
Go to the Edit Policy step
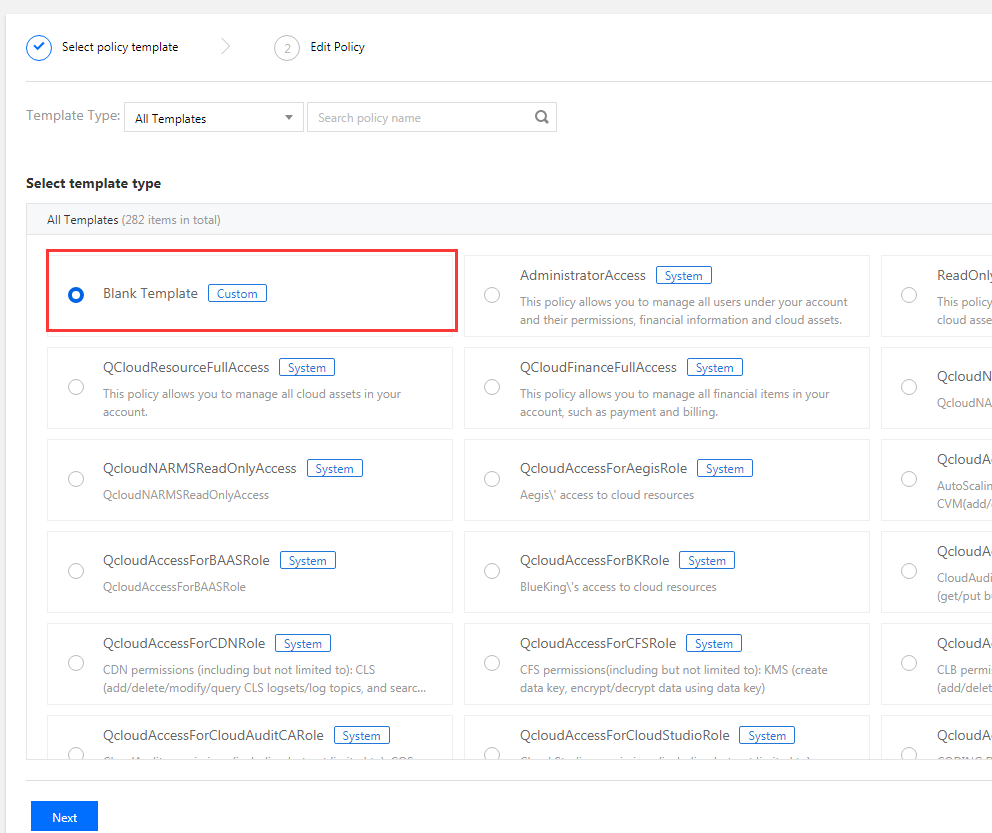[x=337, y=47]
